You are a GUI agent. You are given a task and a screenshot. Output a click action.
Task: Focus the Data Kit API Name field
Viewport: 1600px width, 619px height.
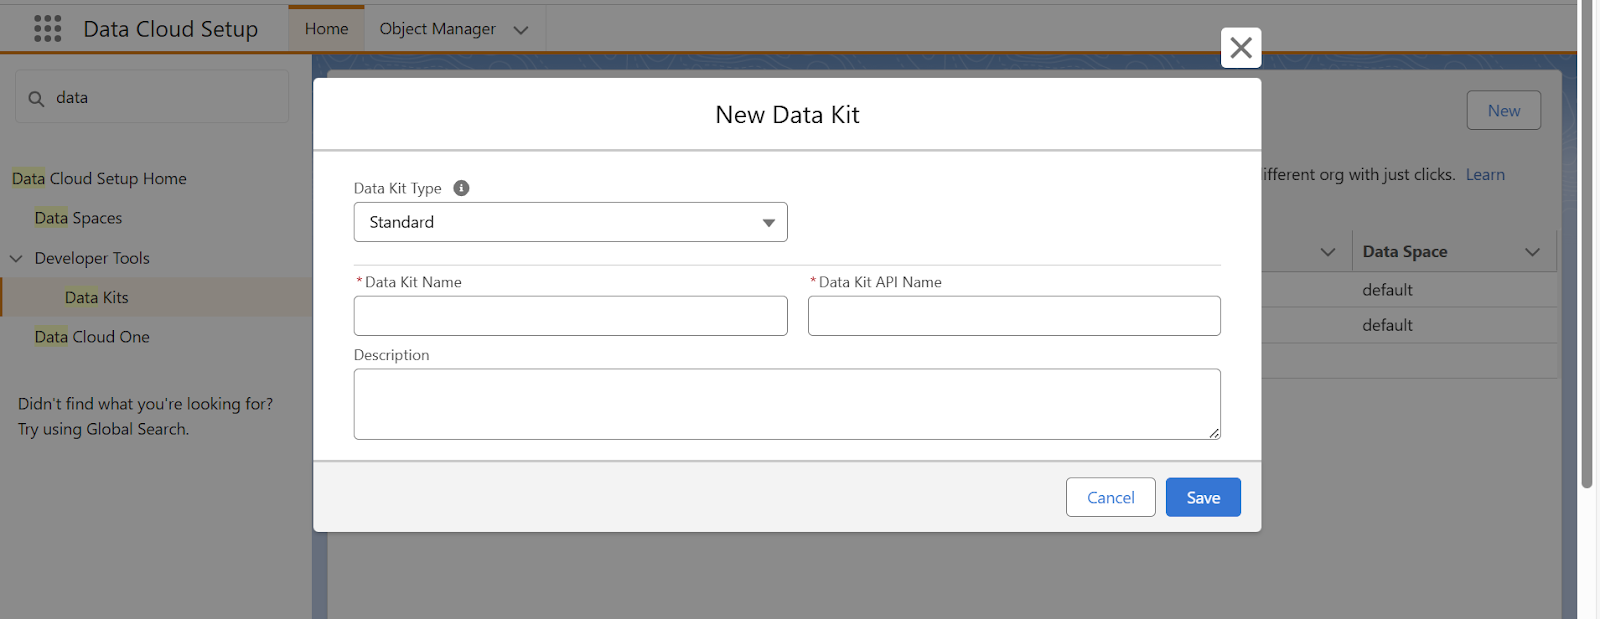(x=1013, y=316)
